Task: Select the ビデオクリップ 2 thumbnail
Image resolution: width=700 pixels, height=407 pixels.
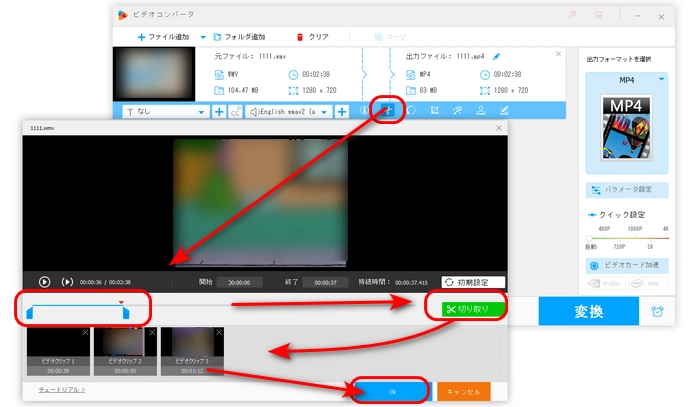Action: 125,351
